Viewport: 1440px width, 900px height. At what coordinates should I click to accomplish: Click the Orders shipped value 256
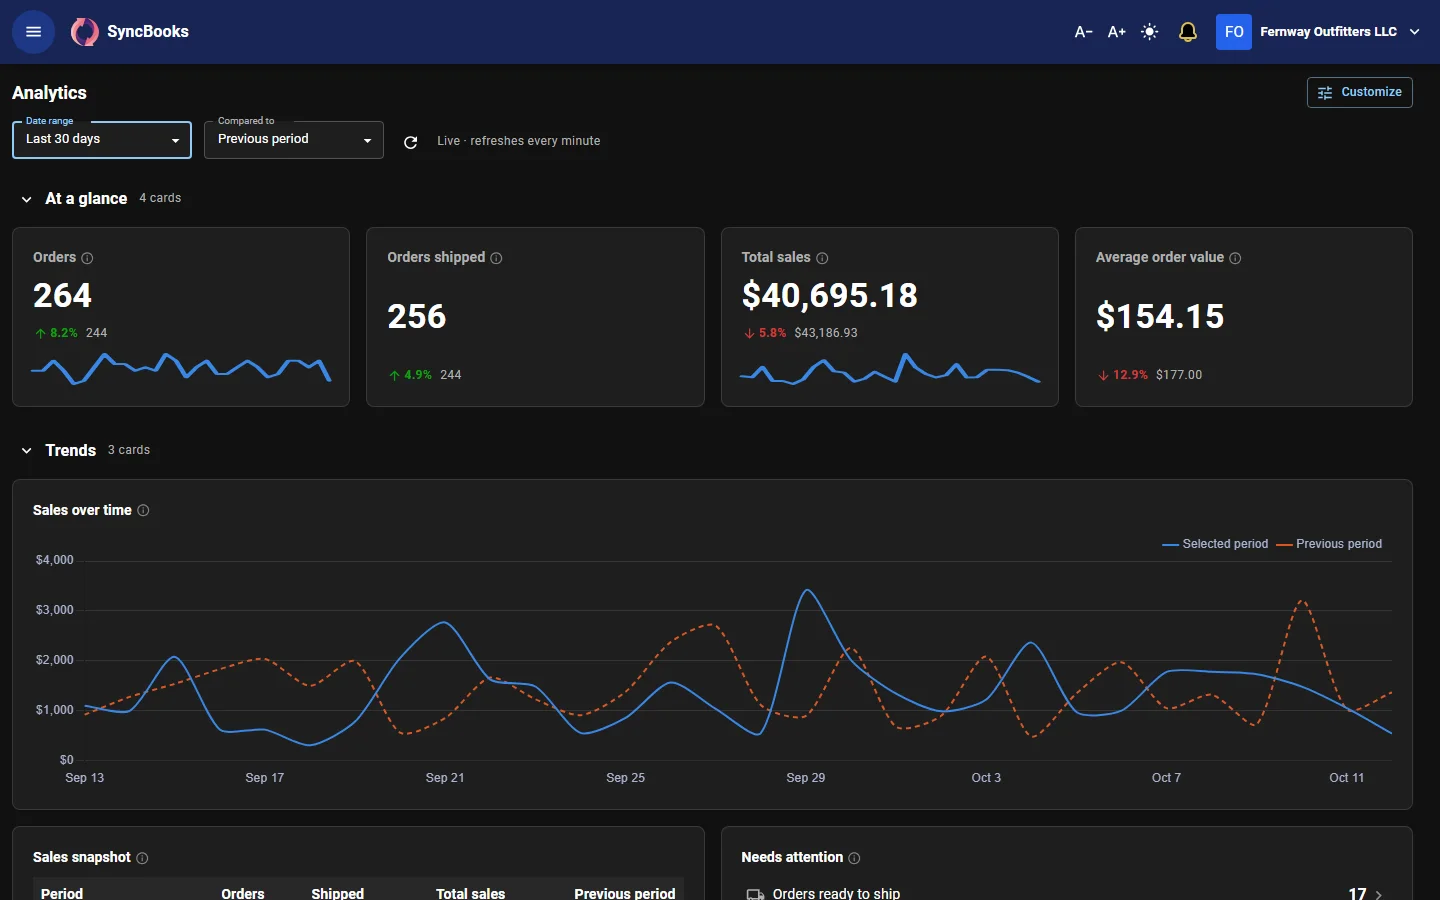(417, 316)
